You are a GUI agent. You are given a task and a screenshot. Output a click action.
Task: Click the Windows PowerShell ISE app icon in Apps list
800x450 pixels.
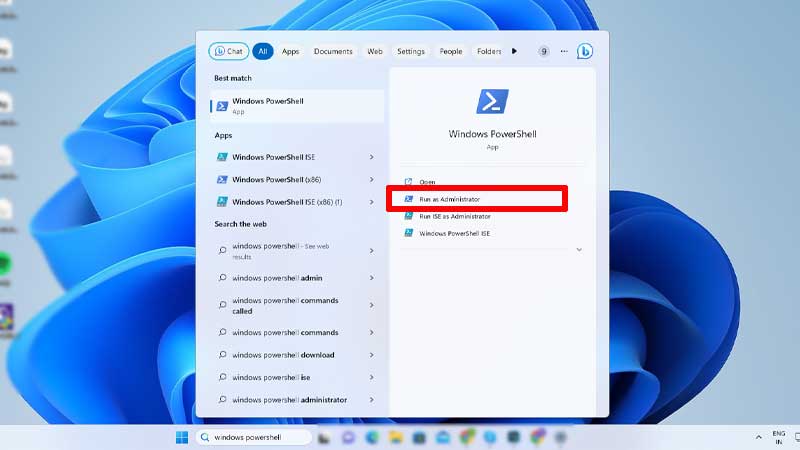(222, 157)
